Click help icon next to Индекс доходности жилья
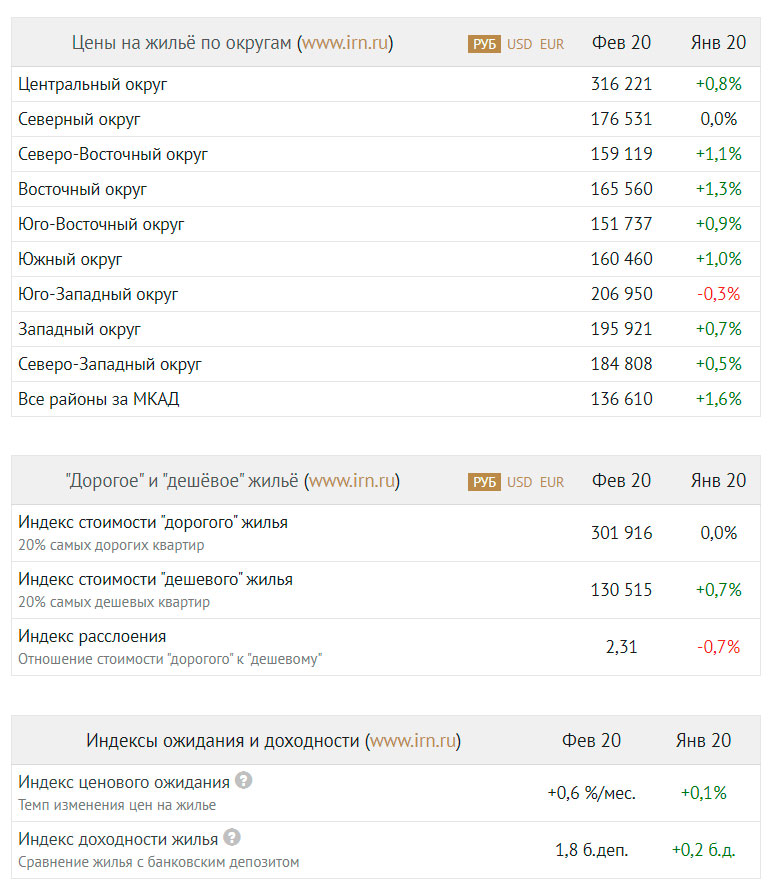 click(x=232, y=838)
